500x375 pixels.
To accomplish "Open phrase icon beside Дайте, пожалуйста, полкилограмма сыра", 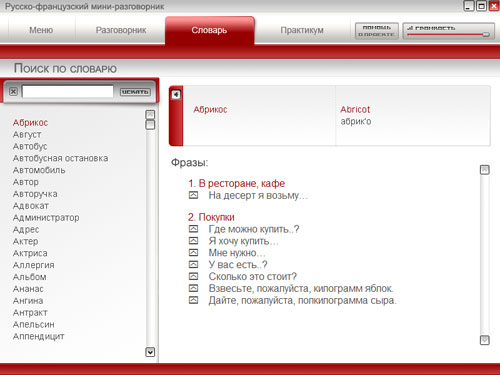I will pos(193,300).
